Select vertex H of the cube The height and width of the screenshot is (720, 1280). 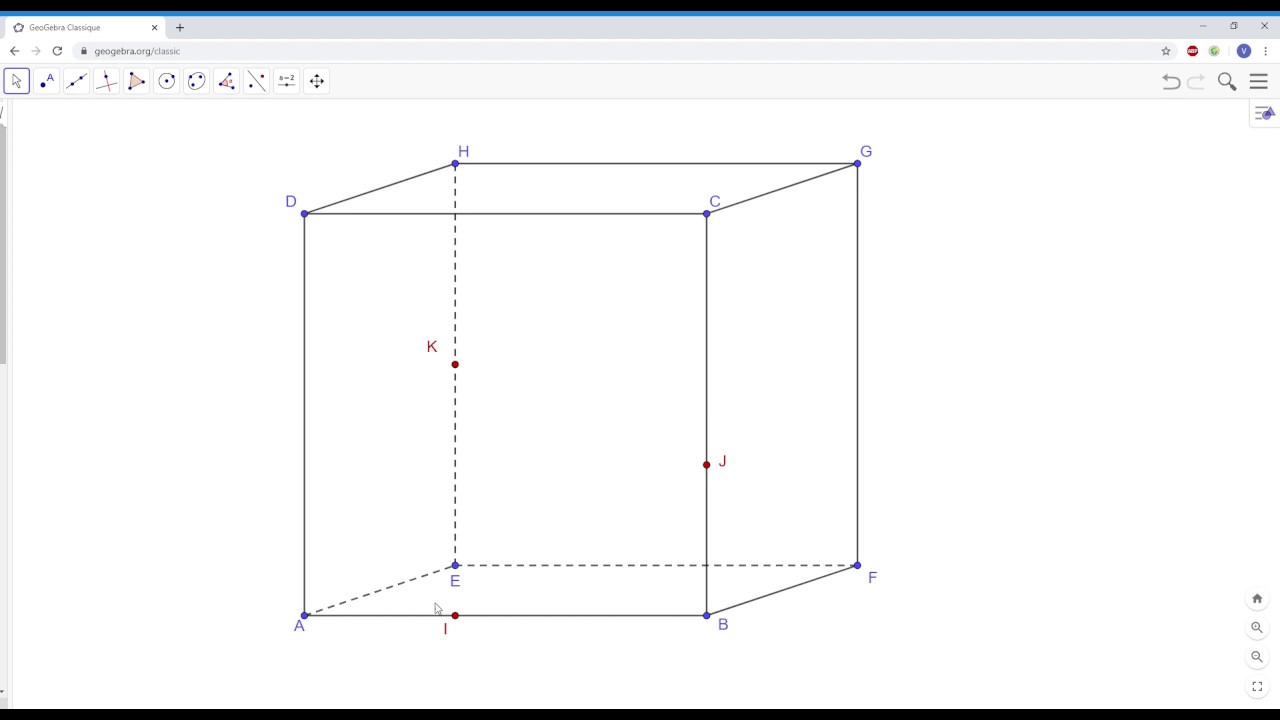(455, 163)
